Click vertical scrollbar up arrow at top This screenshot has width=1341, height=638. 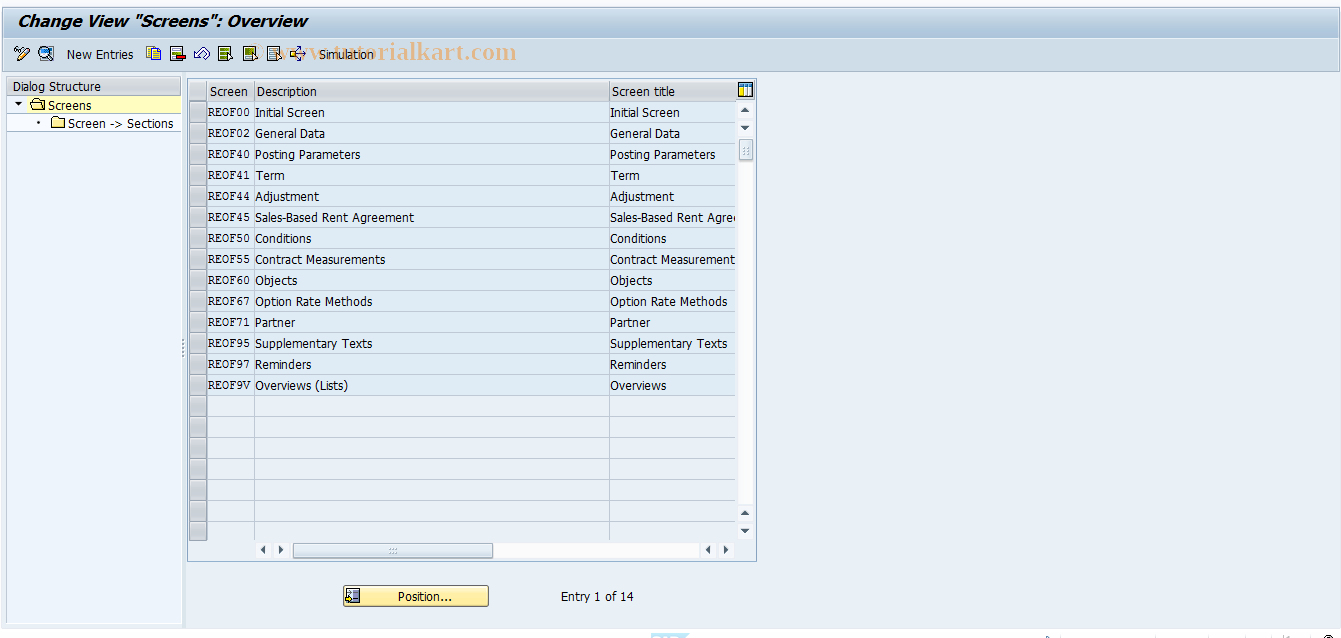point(745,110)
